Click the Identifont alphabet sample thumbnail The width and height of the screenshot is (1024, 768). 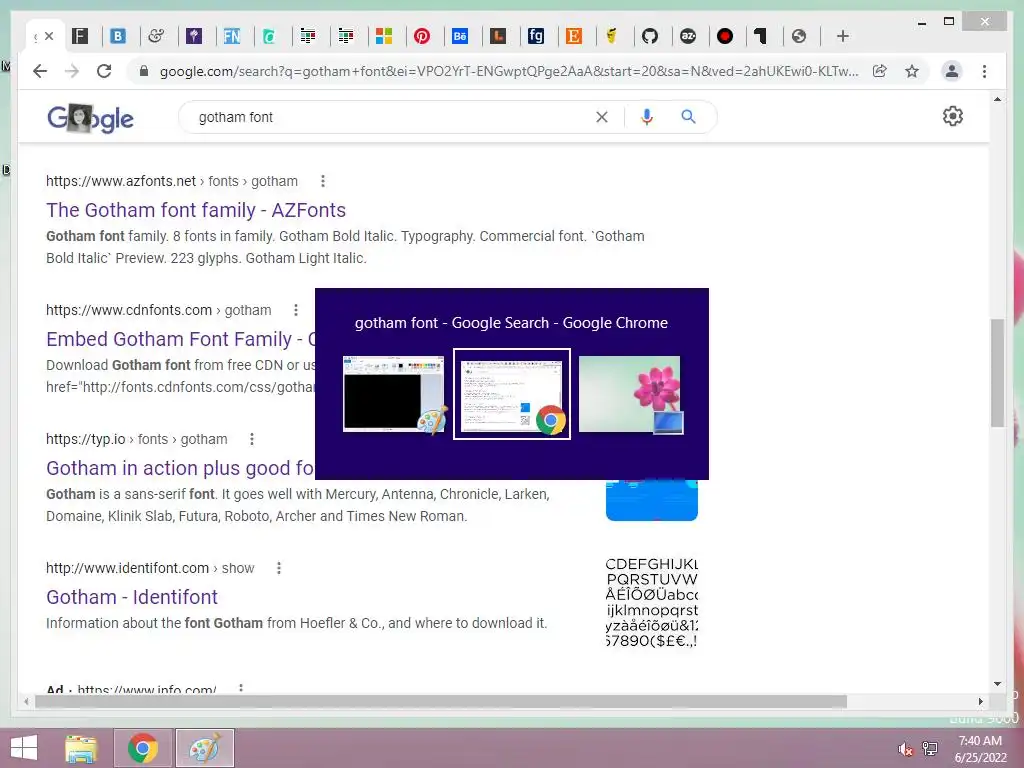[x=652, y=602]
